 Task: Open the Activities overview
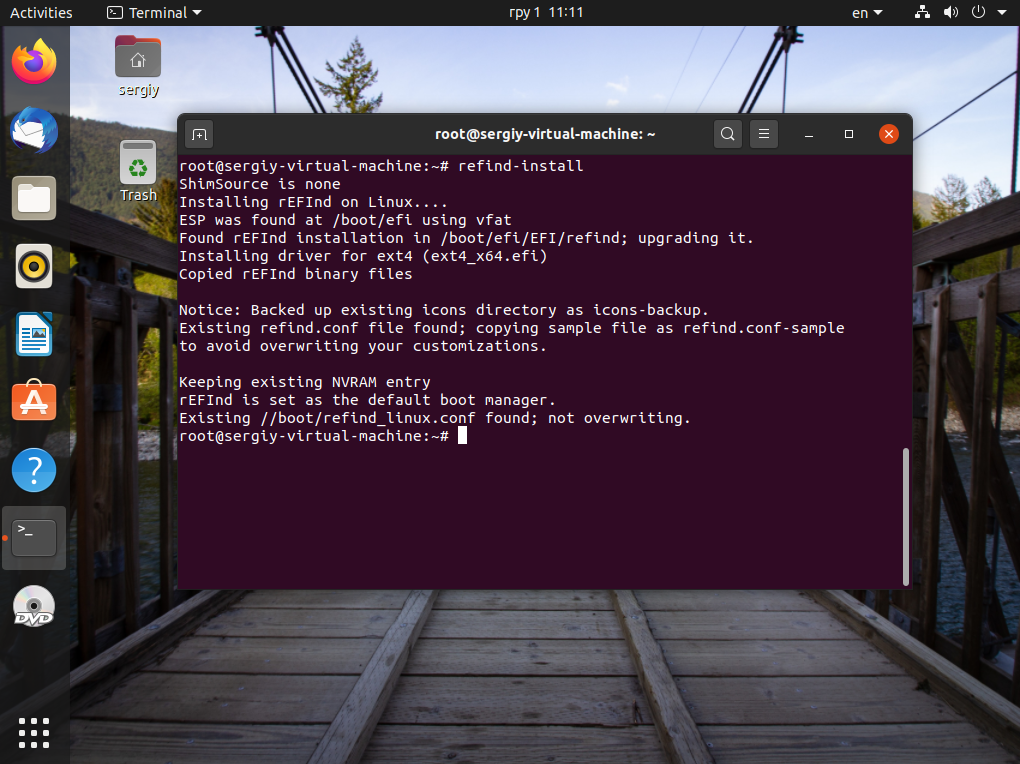pos(41,12)
